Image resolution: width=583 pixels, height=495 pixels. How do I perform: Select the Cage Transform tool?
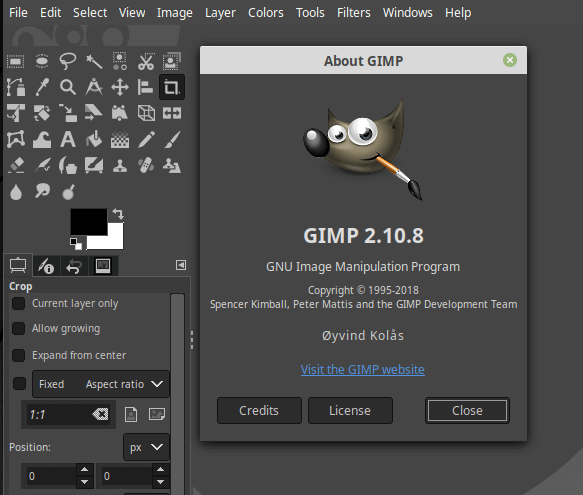click(x=16, y=139)
